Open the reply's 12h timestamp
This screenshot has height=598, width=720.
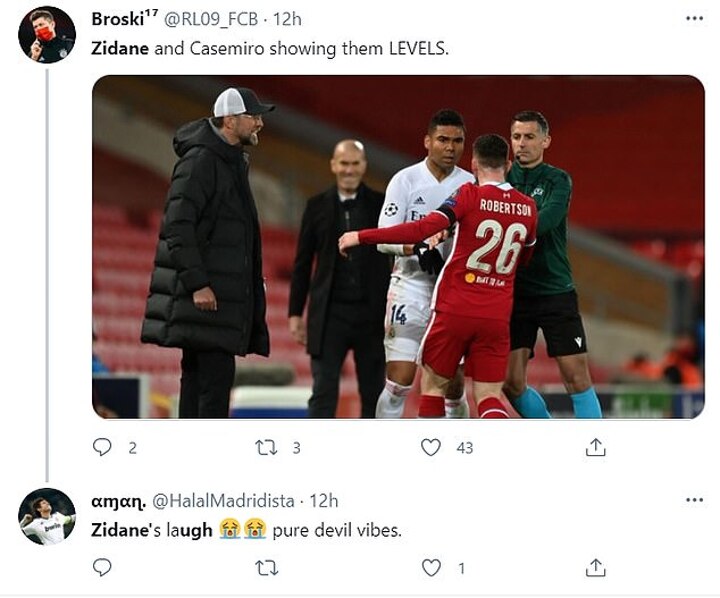click(x=324, y=501)
